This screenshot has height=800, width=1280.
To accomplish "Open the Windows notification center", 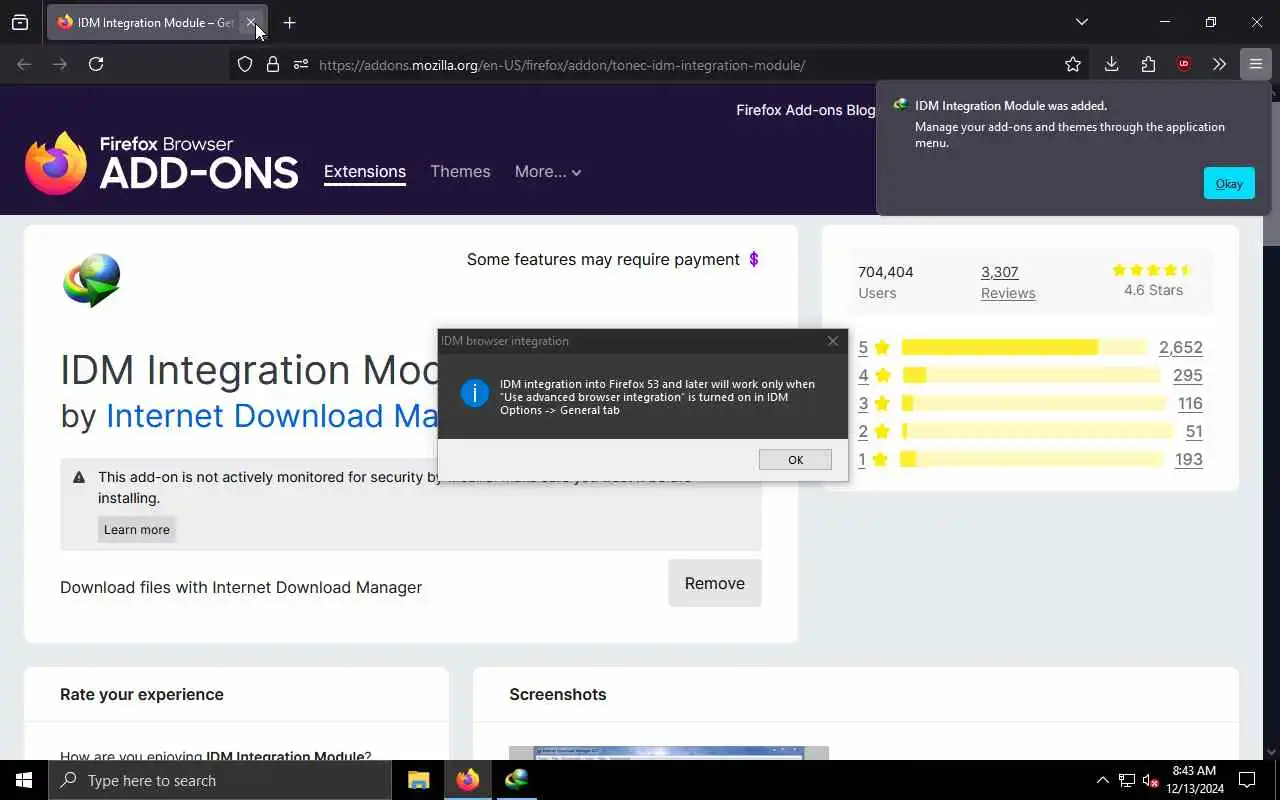I will pyautogui.click(x=1247, y=780).
